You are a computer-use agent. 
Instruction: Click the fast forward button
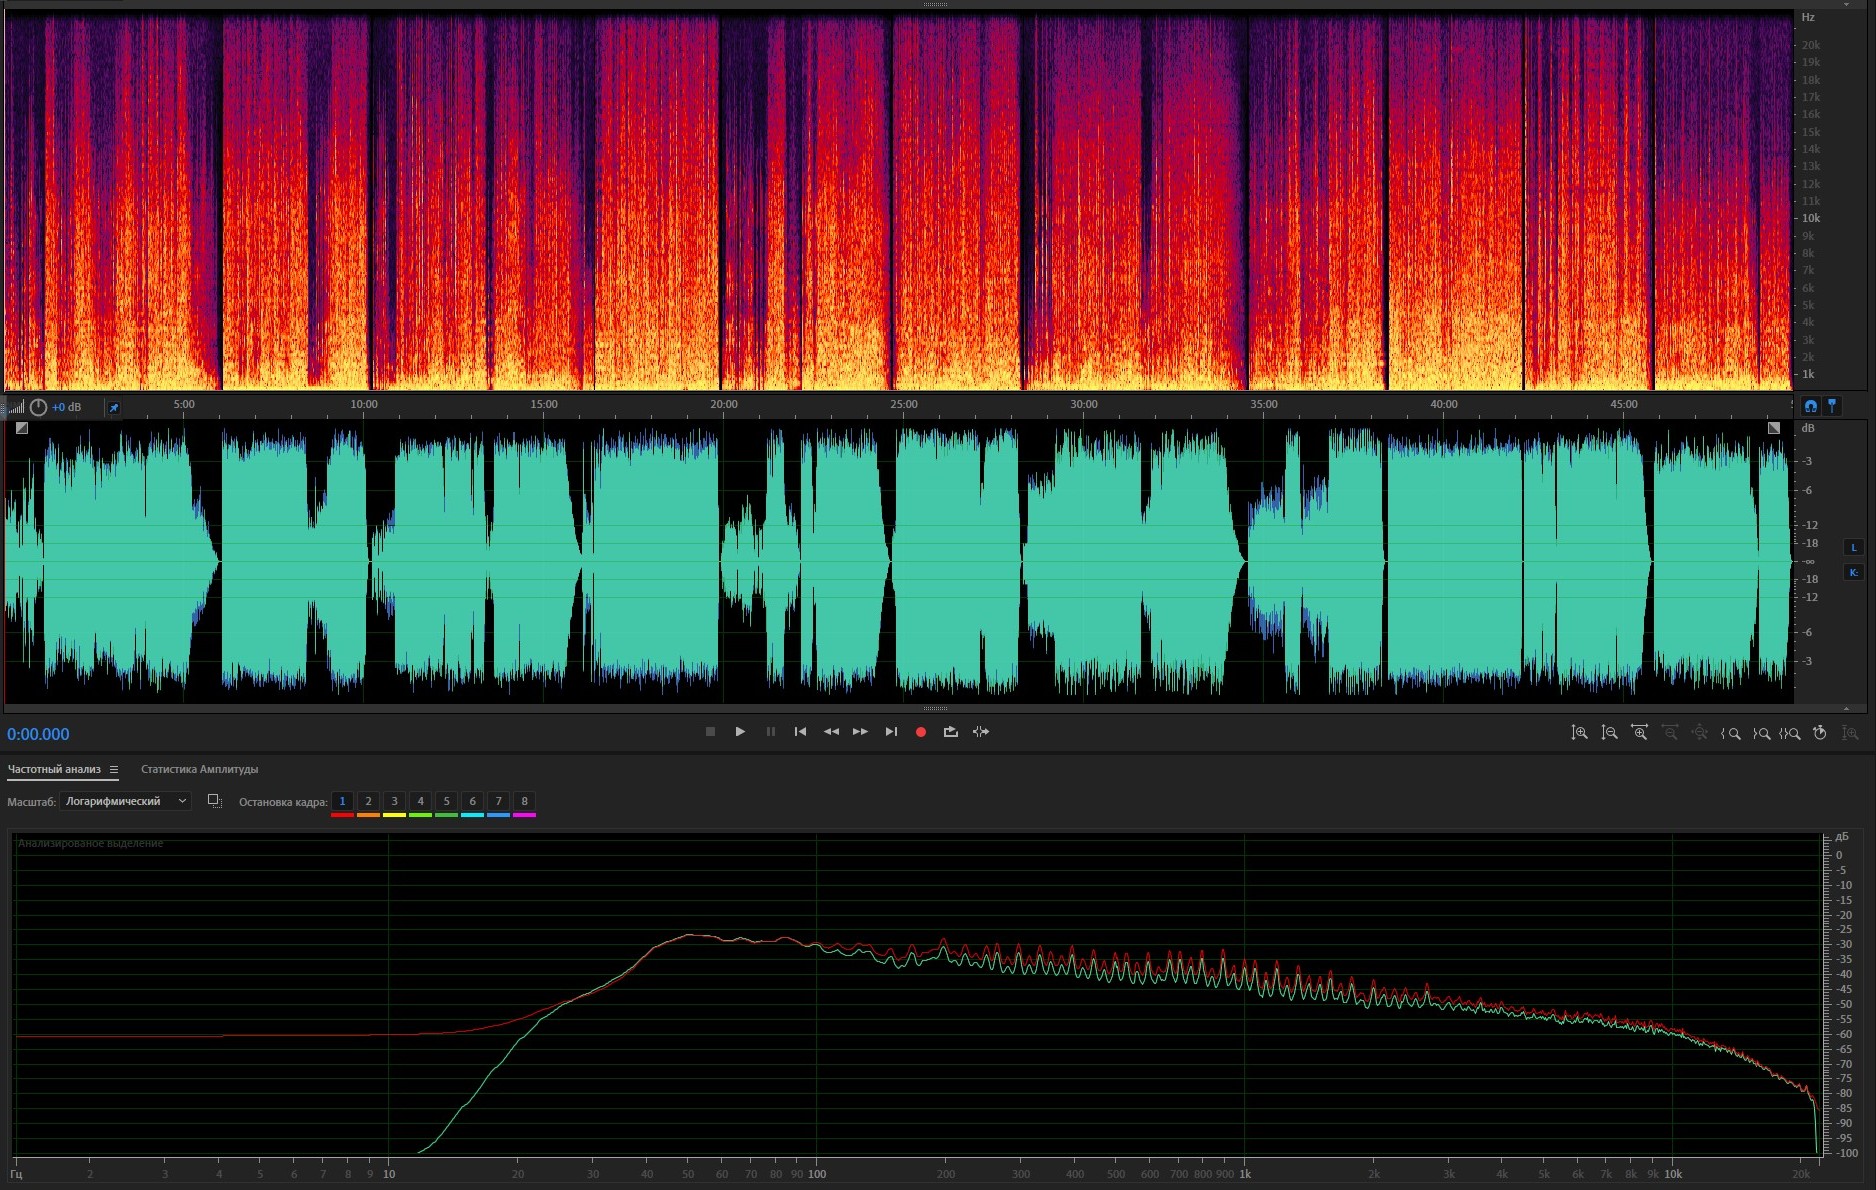[860, 732]
